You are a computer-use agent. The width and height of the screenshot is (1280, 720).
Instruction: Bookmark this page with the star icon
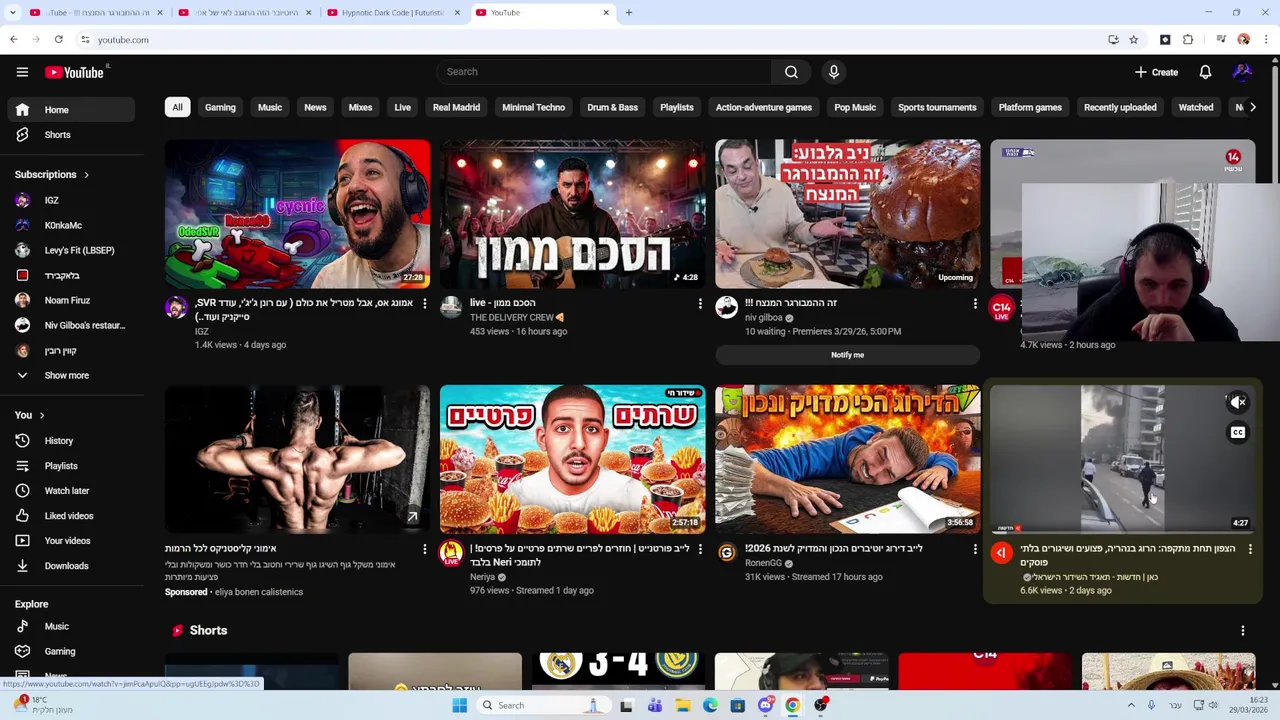1133,40
